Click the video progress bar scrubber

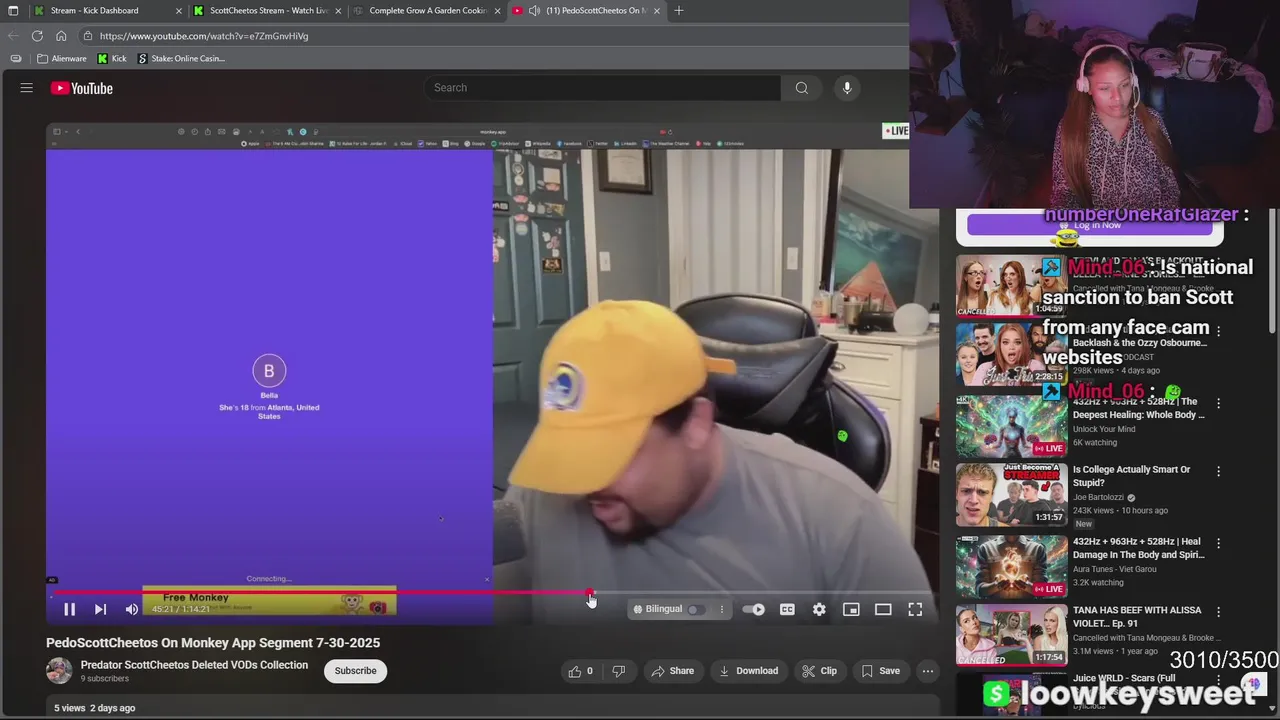point(590,592)
